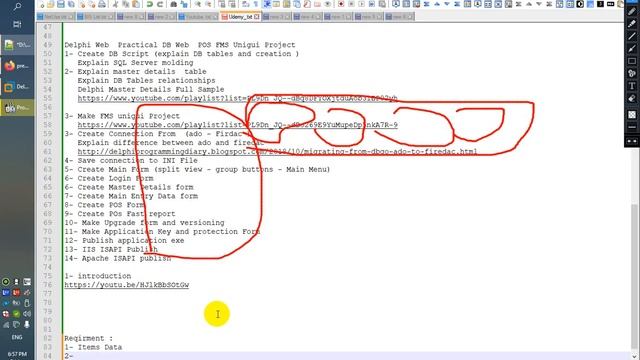Click the volume speaker tray icon

point(27,314)
